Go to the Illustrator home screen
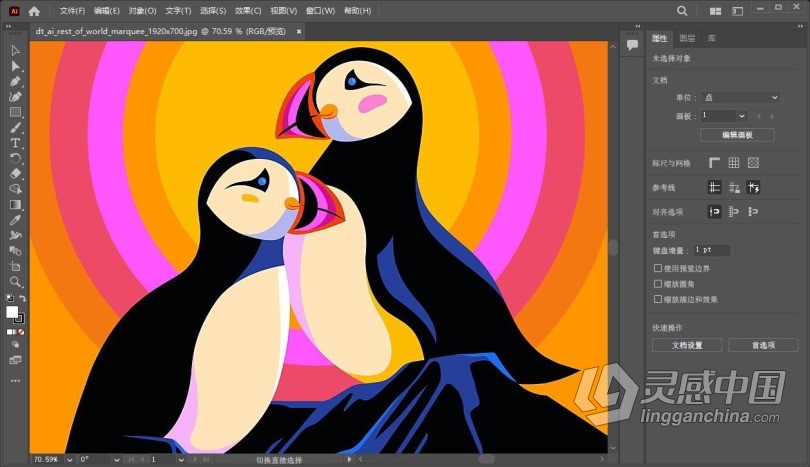 34,11
